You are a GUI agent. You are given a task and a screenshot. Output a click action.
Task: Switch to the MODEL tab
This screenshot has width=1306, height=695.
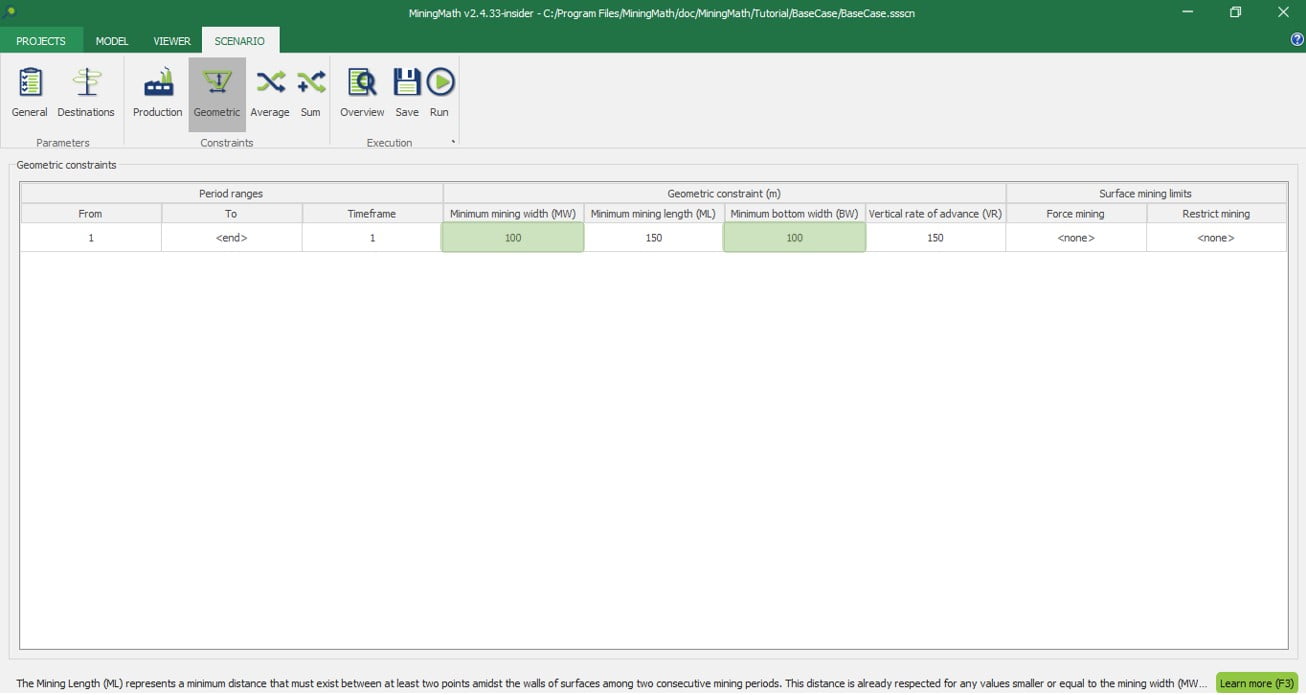112,41
